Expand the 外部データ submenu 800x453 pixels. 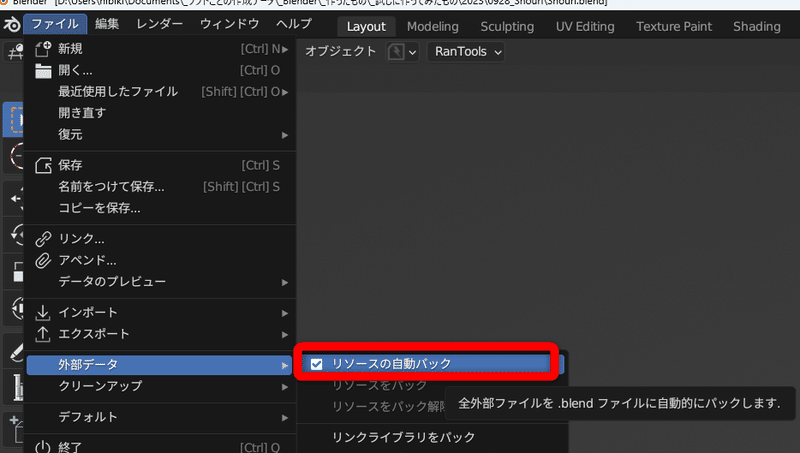point(159,365)
